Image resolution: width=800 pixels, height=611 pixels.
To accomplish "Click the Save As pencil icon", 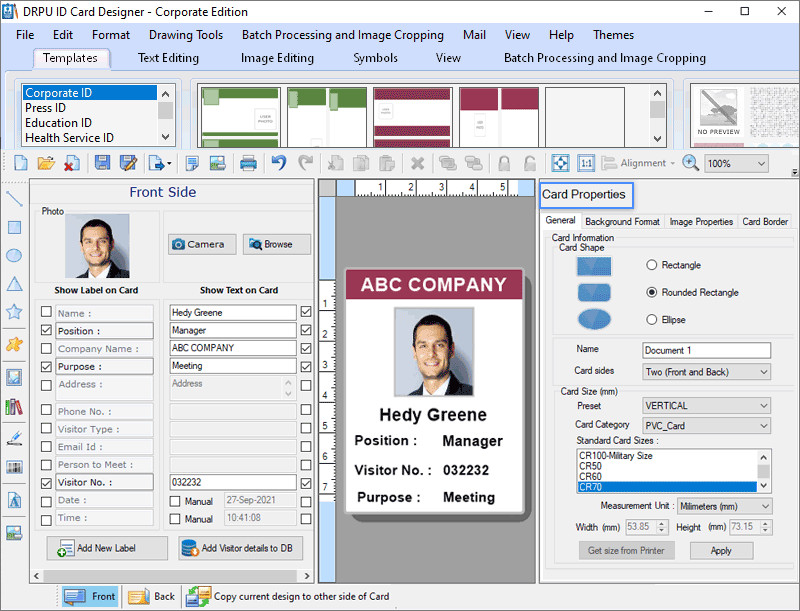I will [128, 163].
